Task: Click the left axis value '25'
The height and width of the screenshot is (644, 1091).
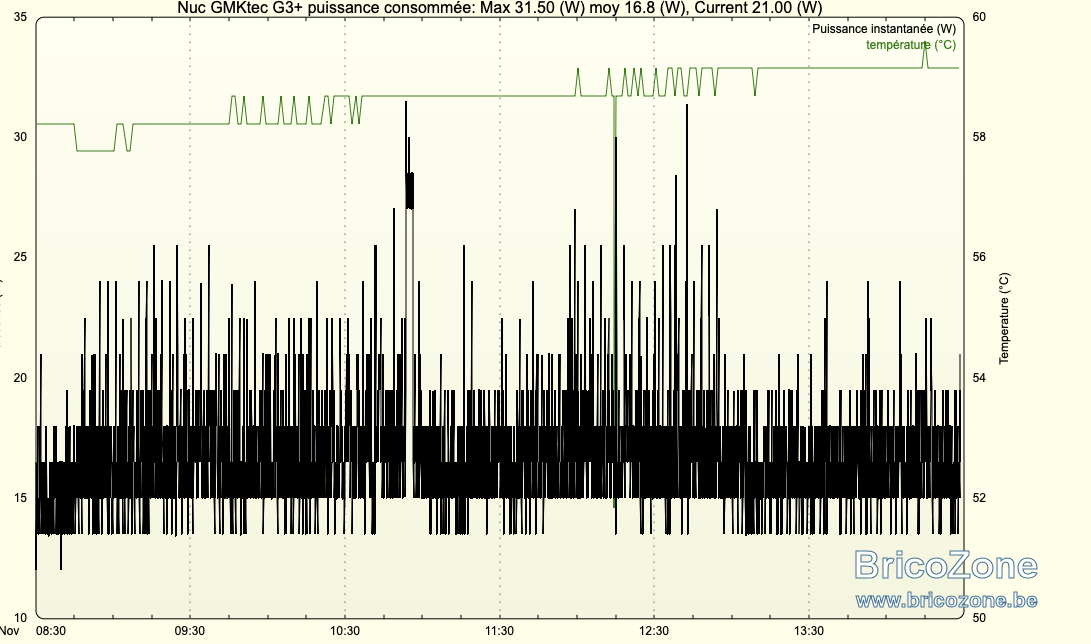Action: click(20, 257)
